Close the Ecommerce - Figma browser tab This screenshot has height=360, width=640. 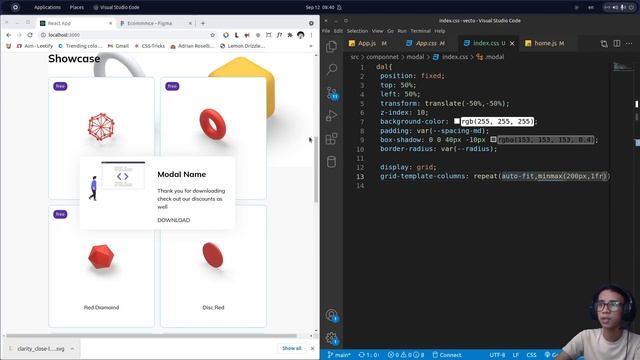coord(190,23)
